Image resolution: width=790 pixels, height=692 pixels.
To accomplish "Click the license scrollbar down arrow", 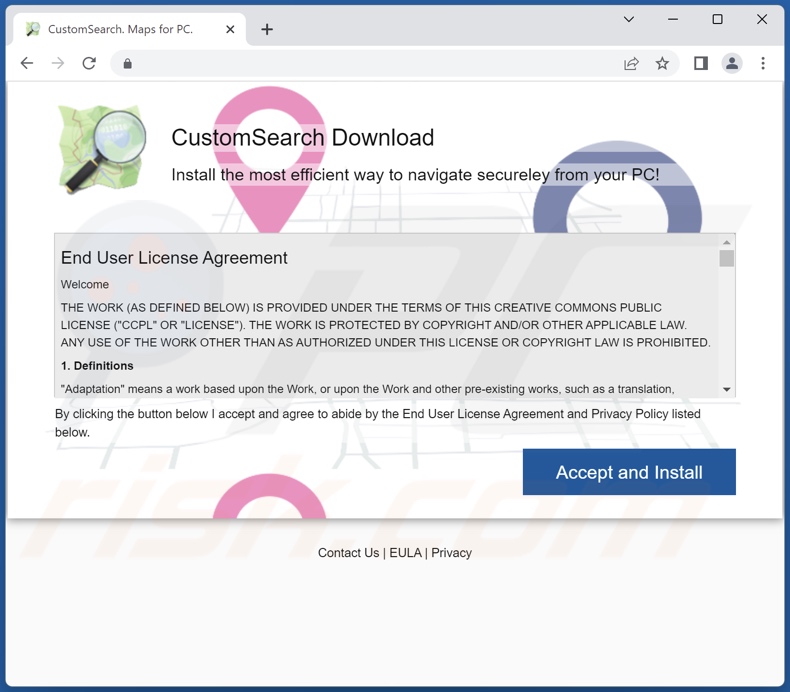I will [727, 389].
